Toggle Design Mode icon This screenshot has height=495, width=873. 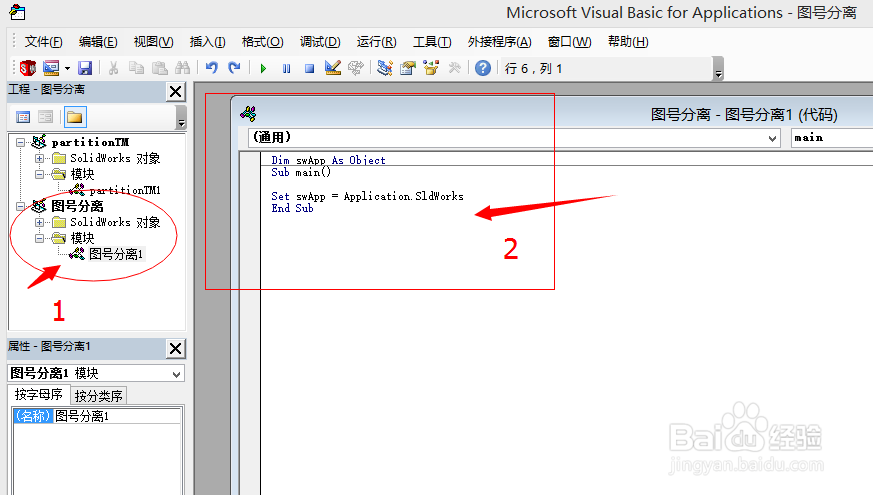[x=333, y=68]
